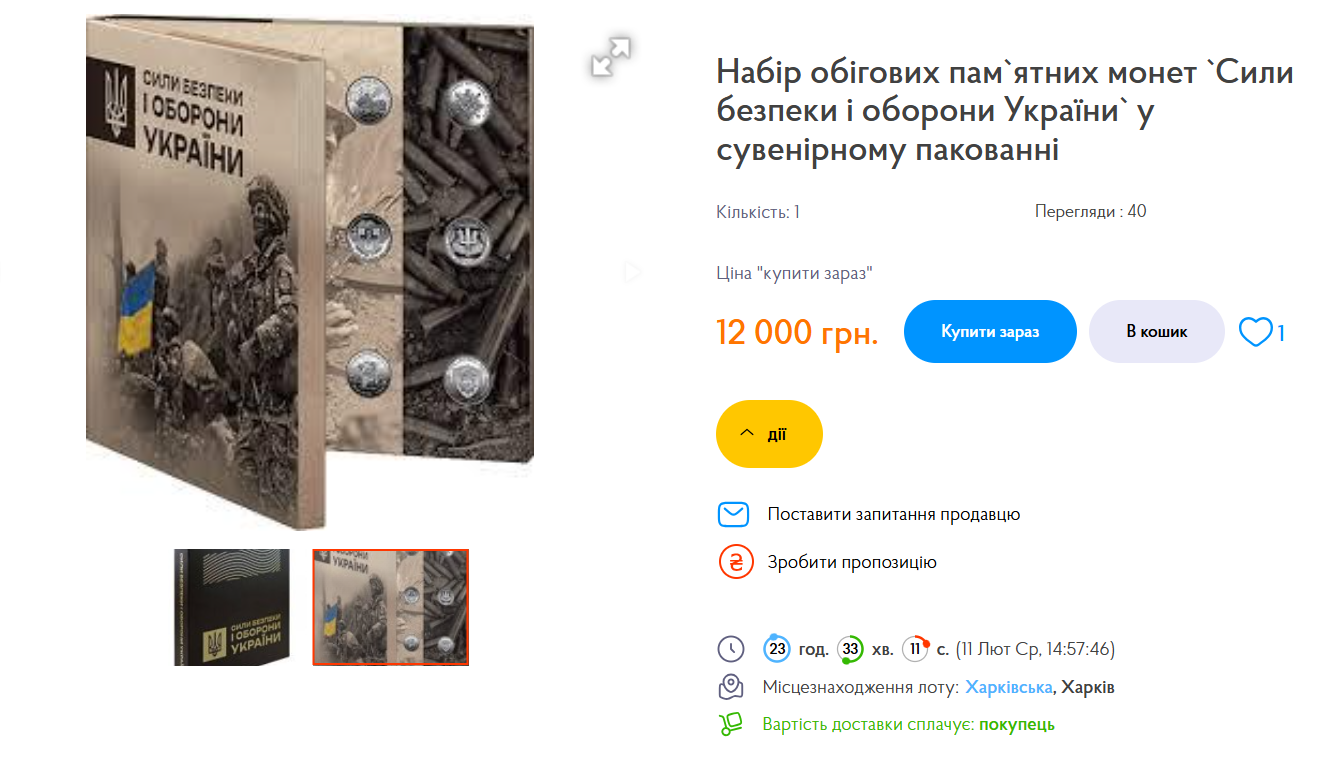Click the clock icon beside the countdown
The width and height of the screenshot is (1322, 770).
(732, 649)
